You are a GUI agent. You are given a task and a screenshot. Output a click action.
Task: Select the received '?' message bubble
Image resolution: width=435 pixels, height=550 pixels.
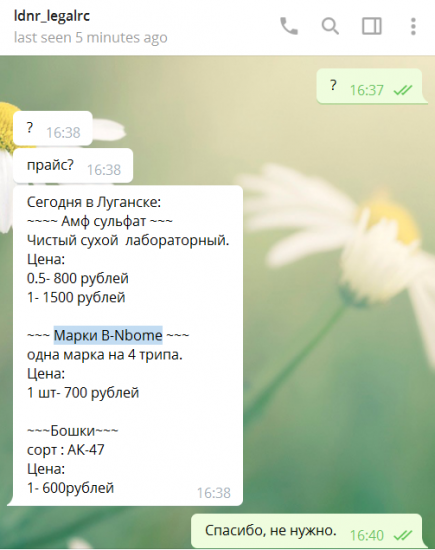point(53,128)
